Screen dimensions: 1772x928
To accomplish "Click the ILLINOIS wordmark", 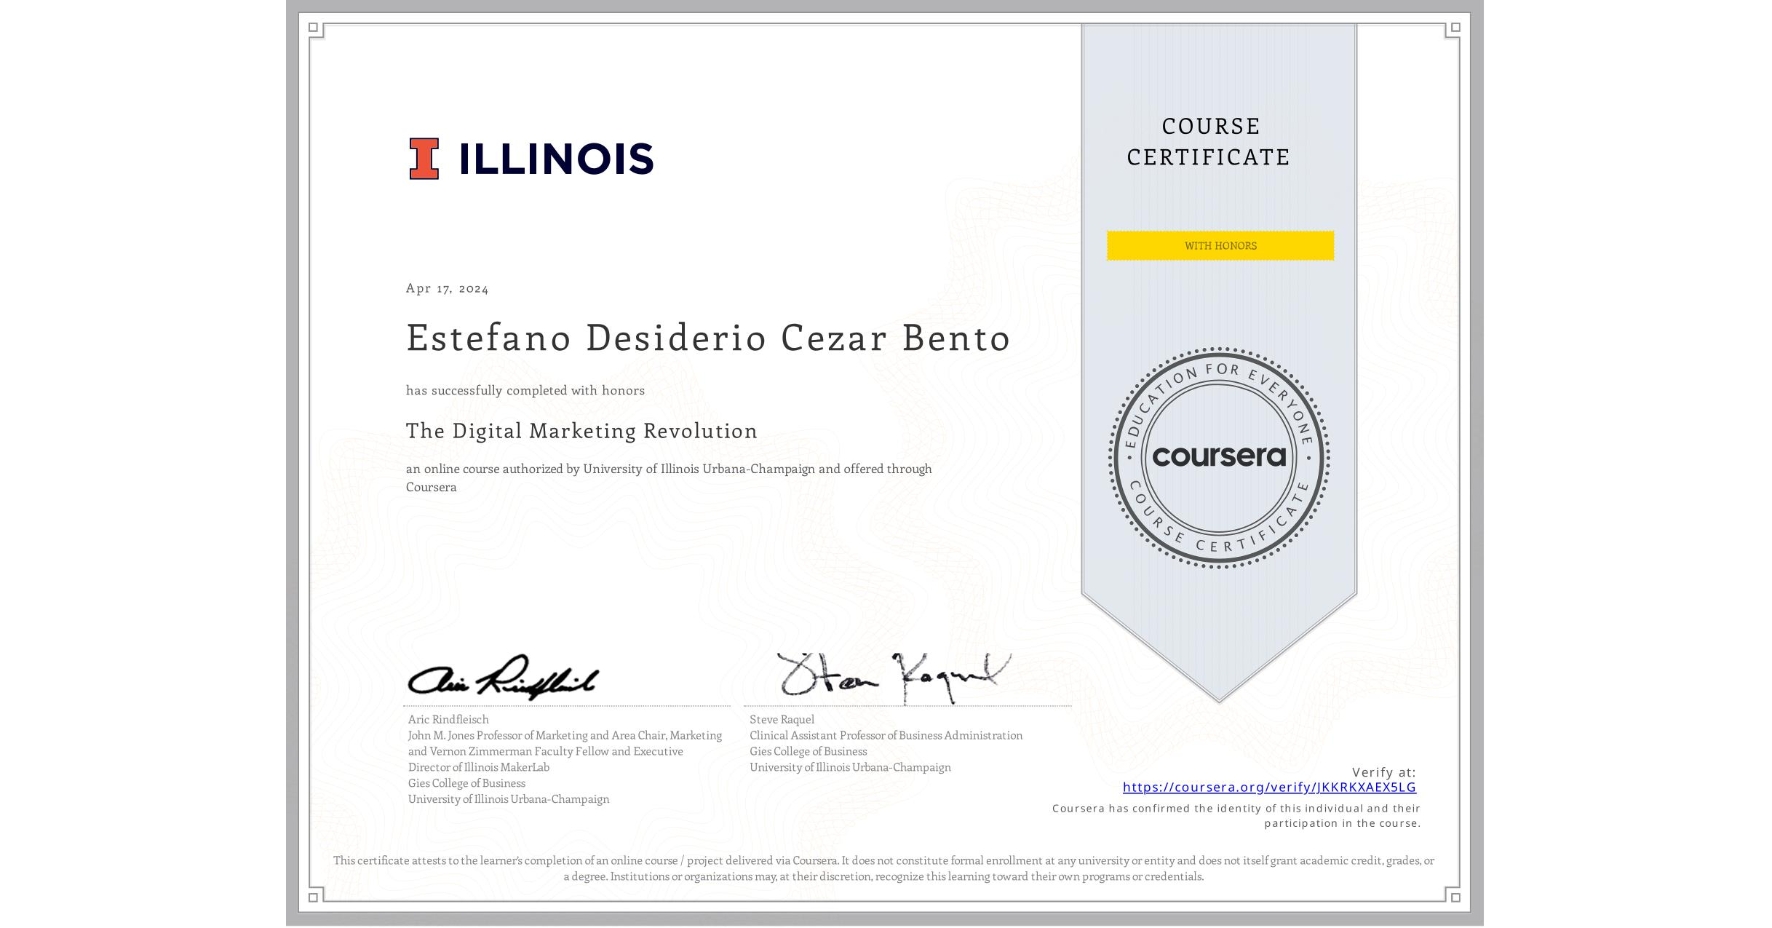I will 556,159.
